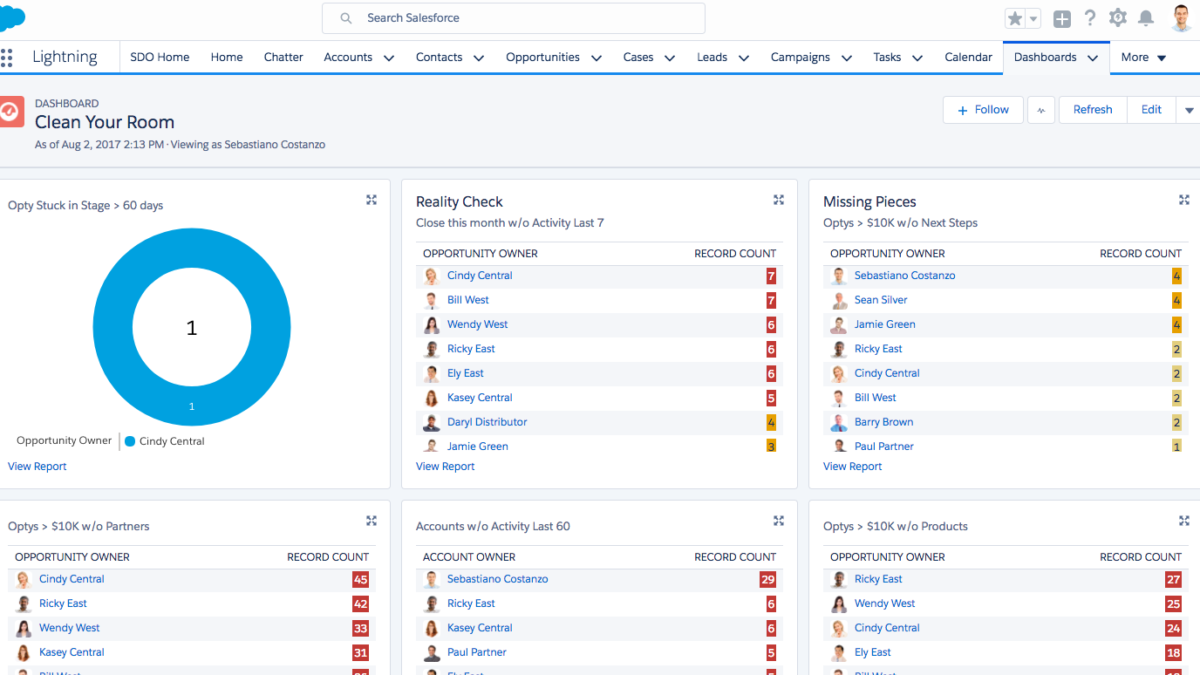Image resolution: width=1200 pixels, height=675 pixels.
Task: Click the Salesforce cloud logo
Action: pyautogui.click(x=12, y=17)
